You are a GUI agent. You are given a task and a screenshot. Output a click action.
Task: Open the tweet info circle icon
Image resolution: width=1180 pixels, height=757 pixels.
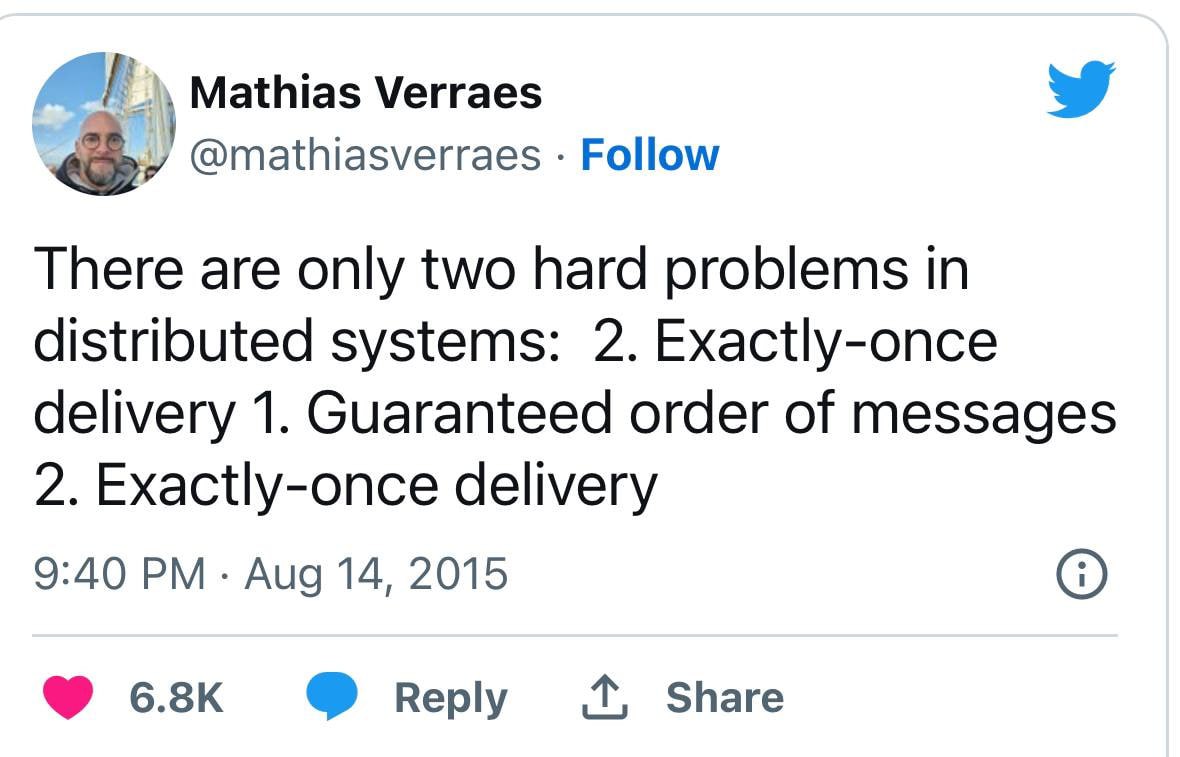click(x=1083, y=575)
